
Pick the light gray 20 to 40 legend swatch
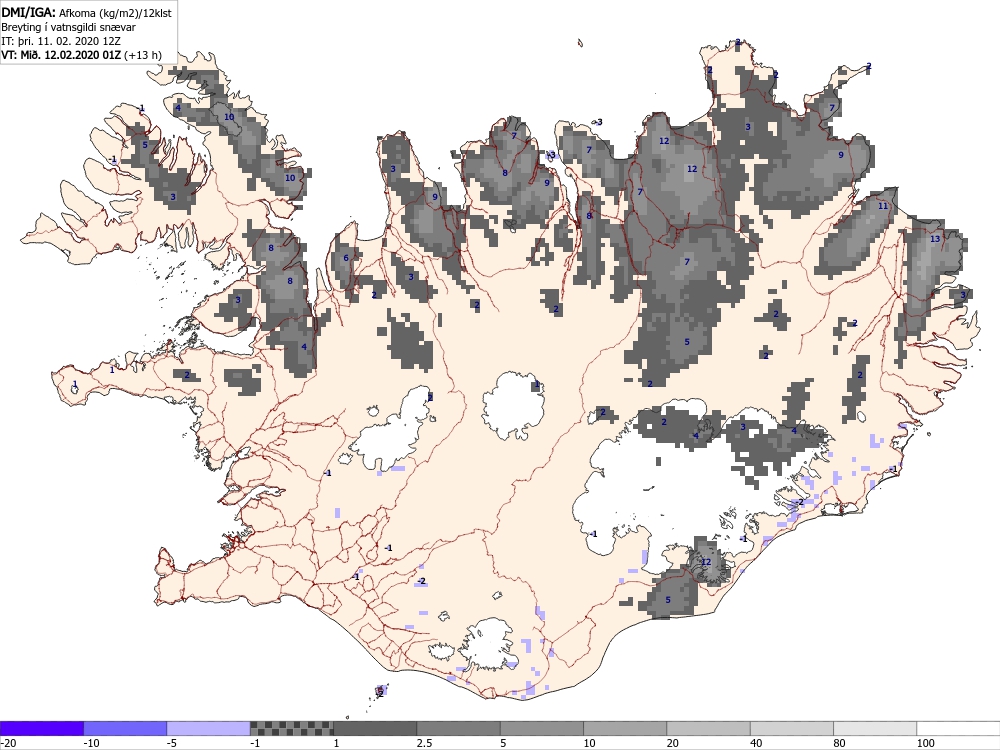click(709, 728)
